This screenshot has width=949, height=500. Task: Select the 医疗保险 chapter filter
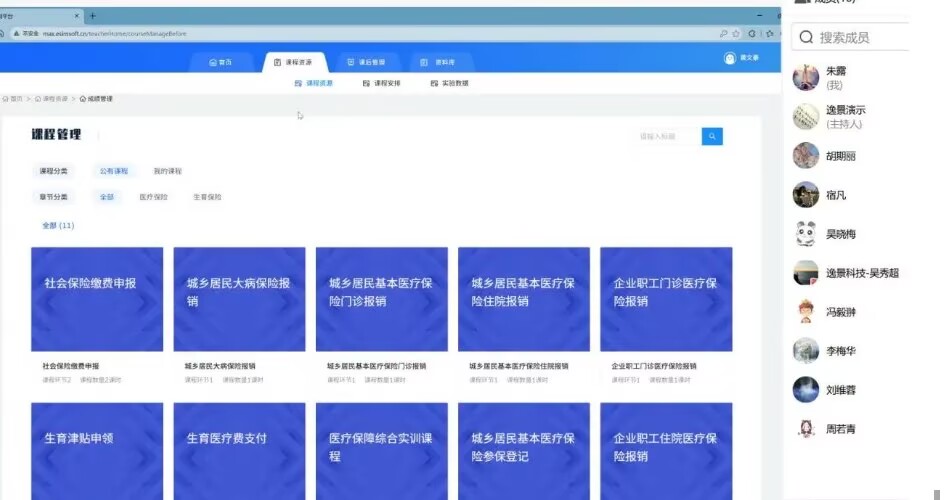click(x=153, y=197)
